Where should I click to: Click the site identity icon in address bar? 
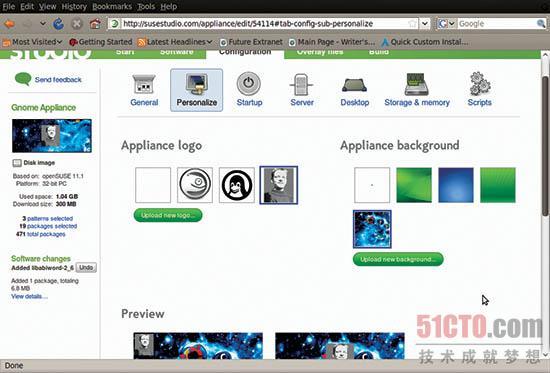point(114,24)
